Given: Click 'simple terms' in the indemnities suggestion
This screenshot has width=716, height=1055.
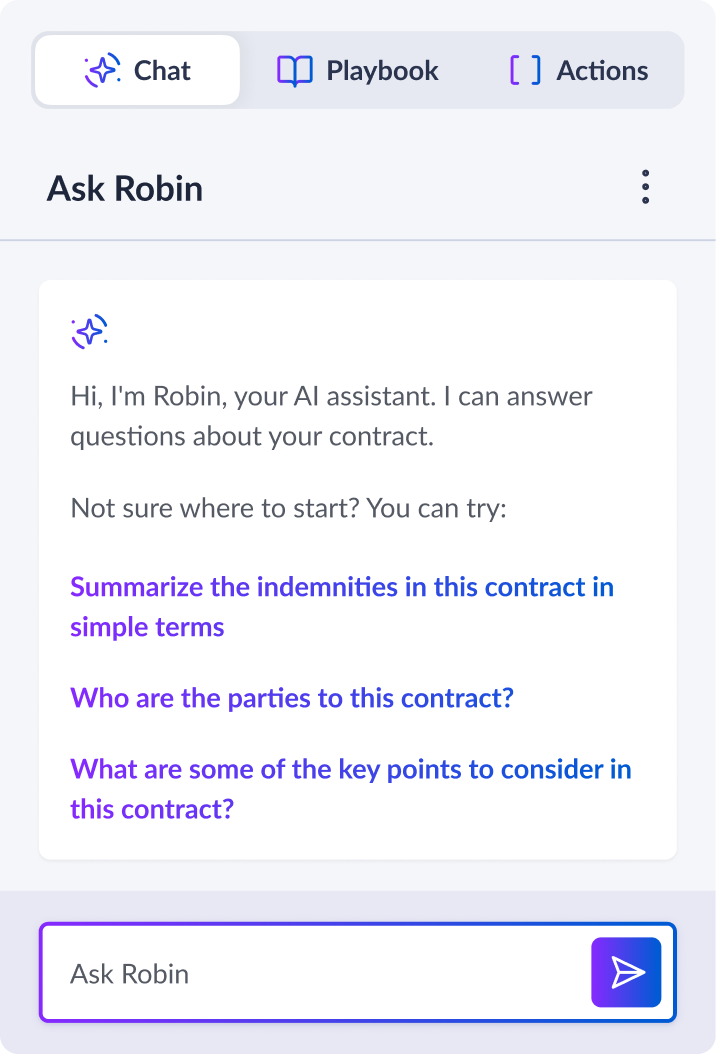Looking at the screenshot, I should pos(147,627).
